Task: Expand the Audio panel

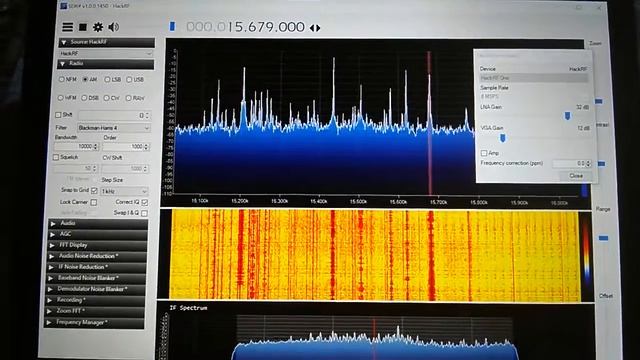Action: 98,223
